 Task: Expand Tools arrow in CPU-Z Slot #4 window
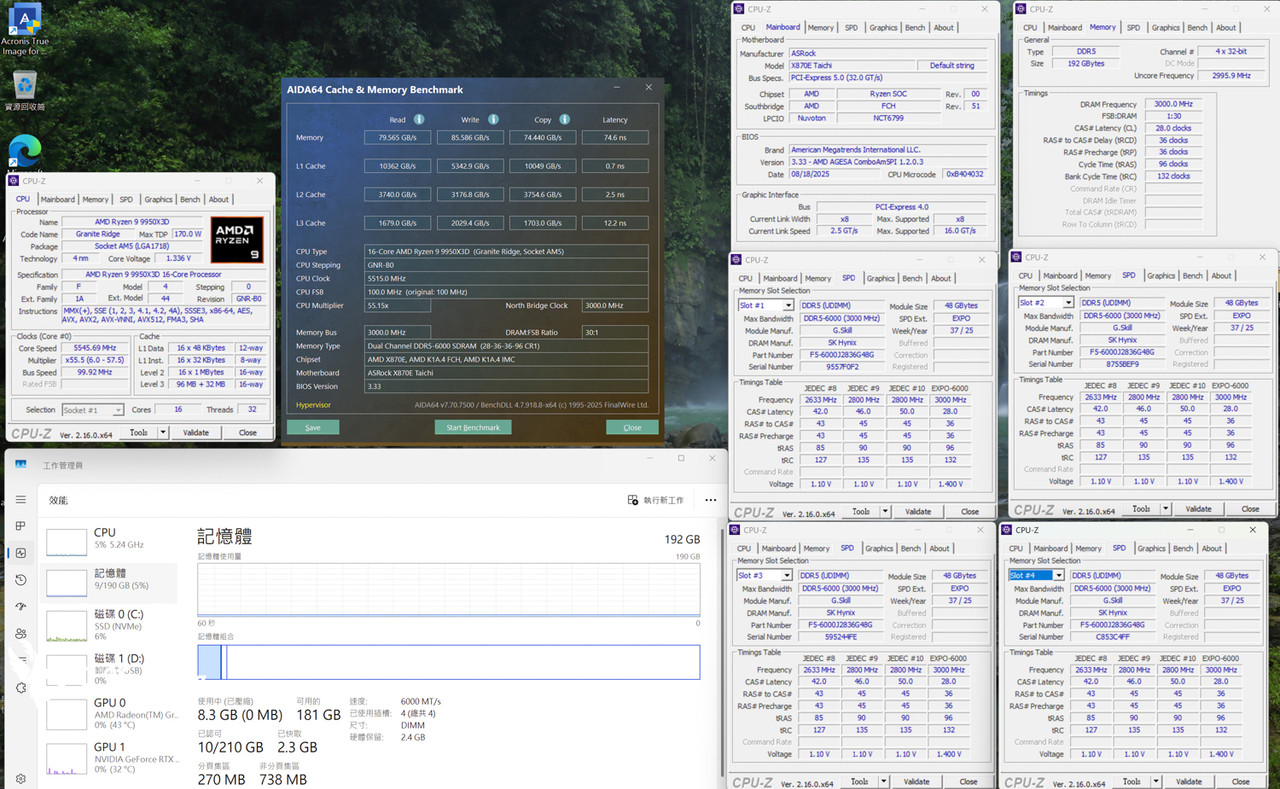[x=1155, y=781]
